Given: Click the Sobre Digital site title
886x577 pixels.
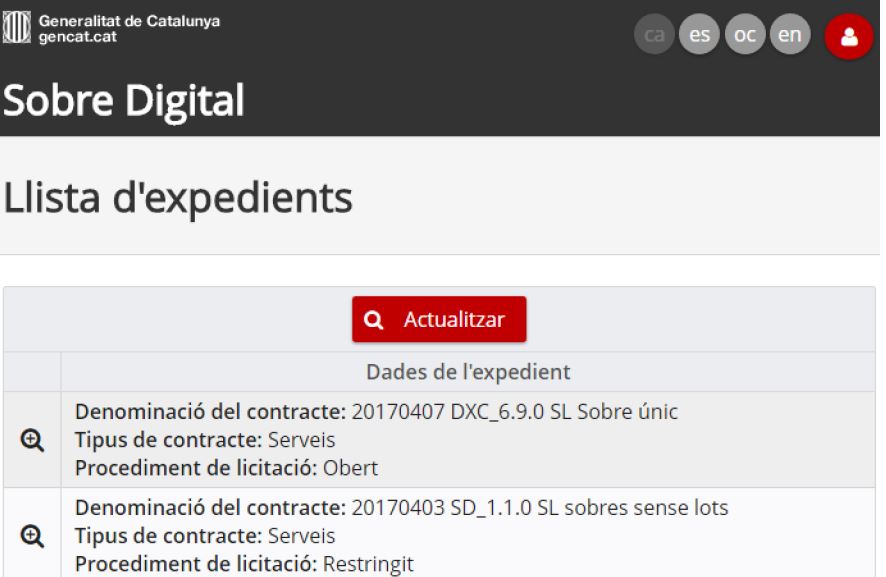Looking at the screenshot, I should point(124,101).
